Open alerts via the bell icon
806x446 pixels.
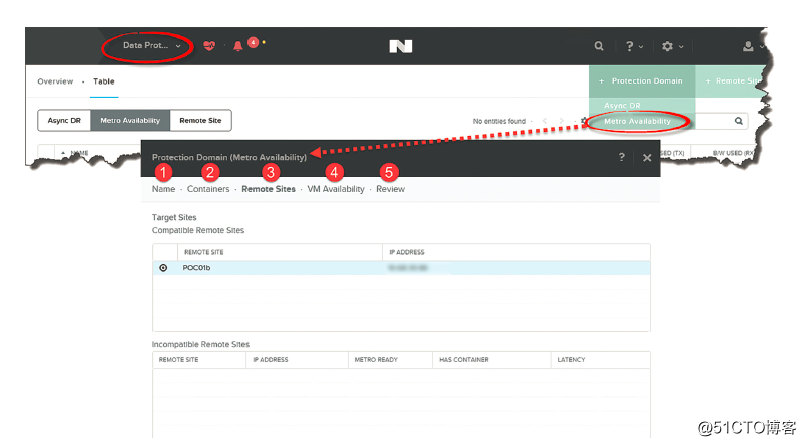click(237, 46)
